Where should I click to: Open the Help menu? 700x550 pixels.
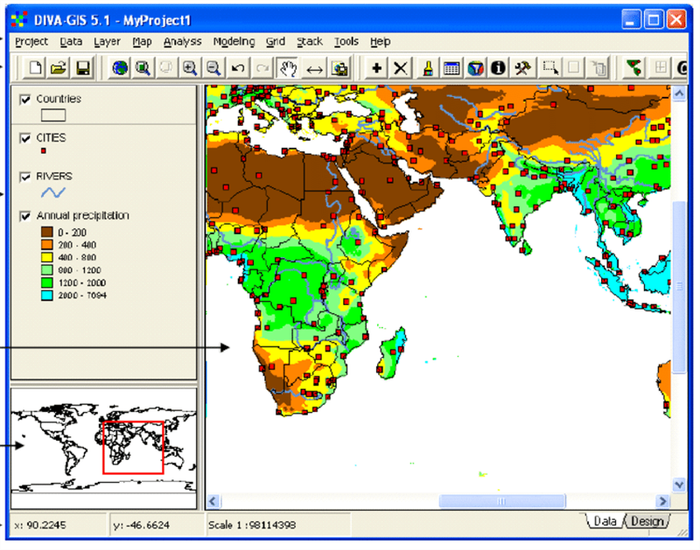(380, 42)
